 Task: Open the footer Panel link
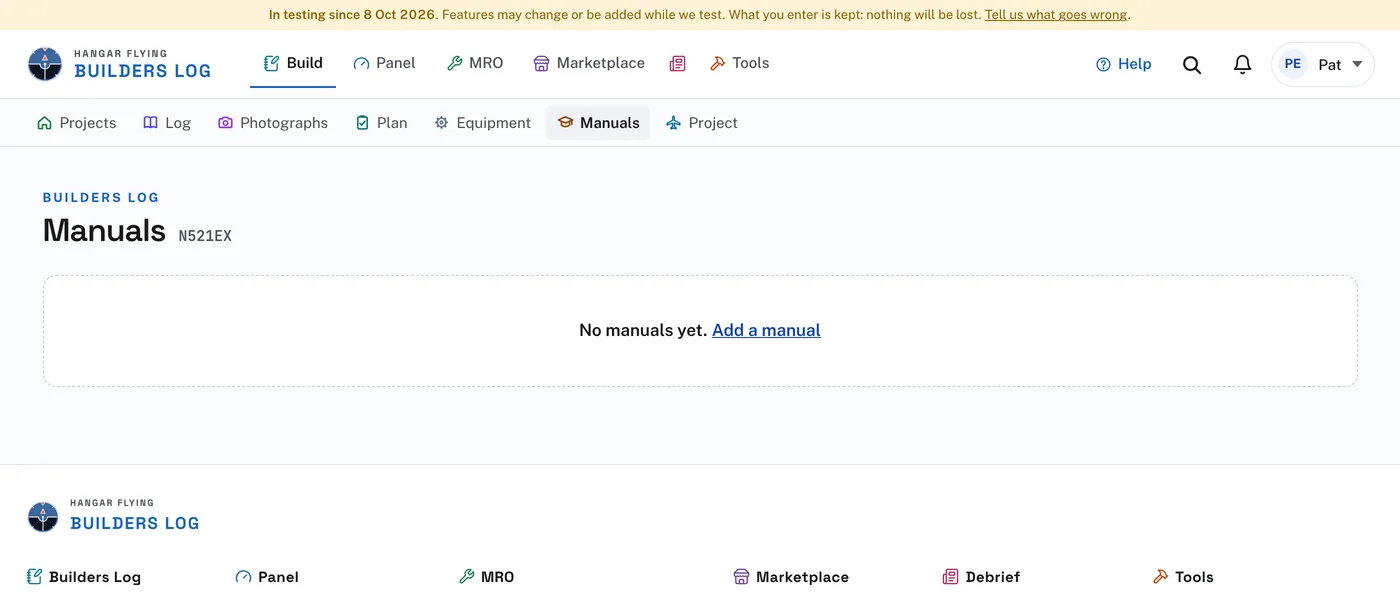point(267,577)
